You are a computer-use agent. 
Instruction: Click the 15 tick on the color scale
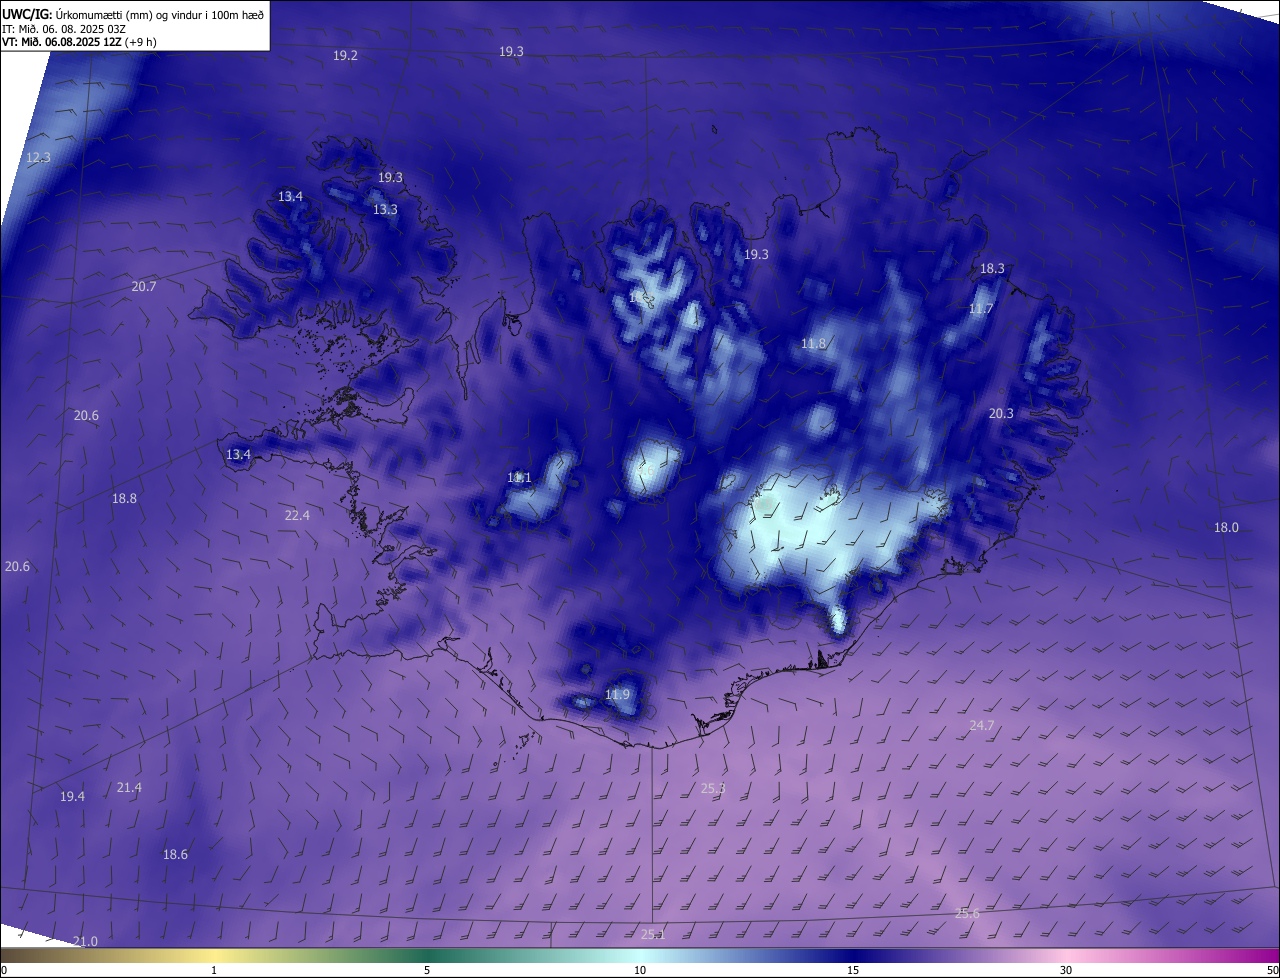click(x=853, y=971)
